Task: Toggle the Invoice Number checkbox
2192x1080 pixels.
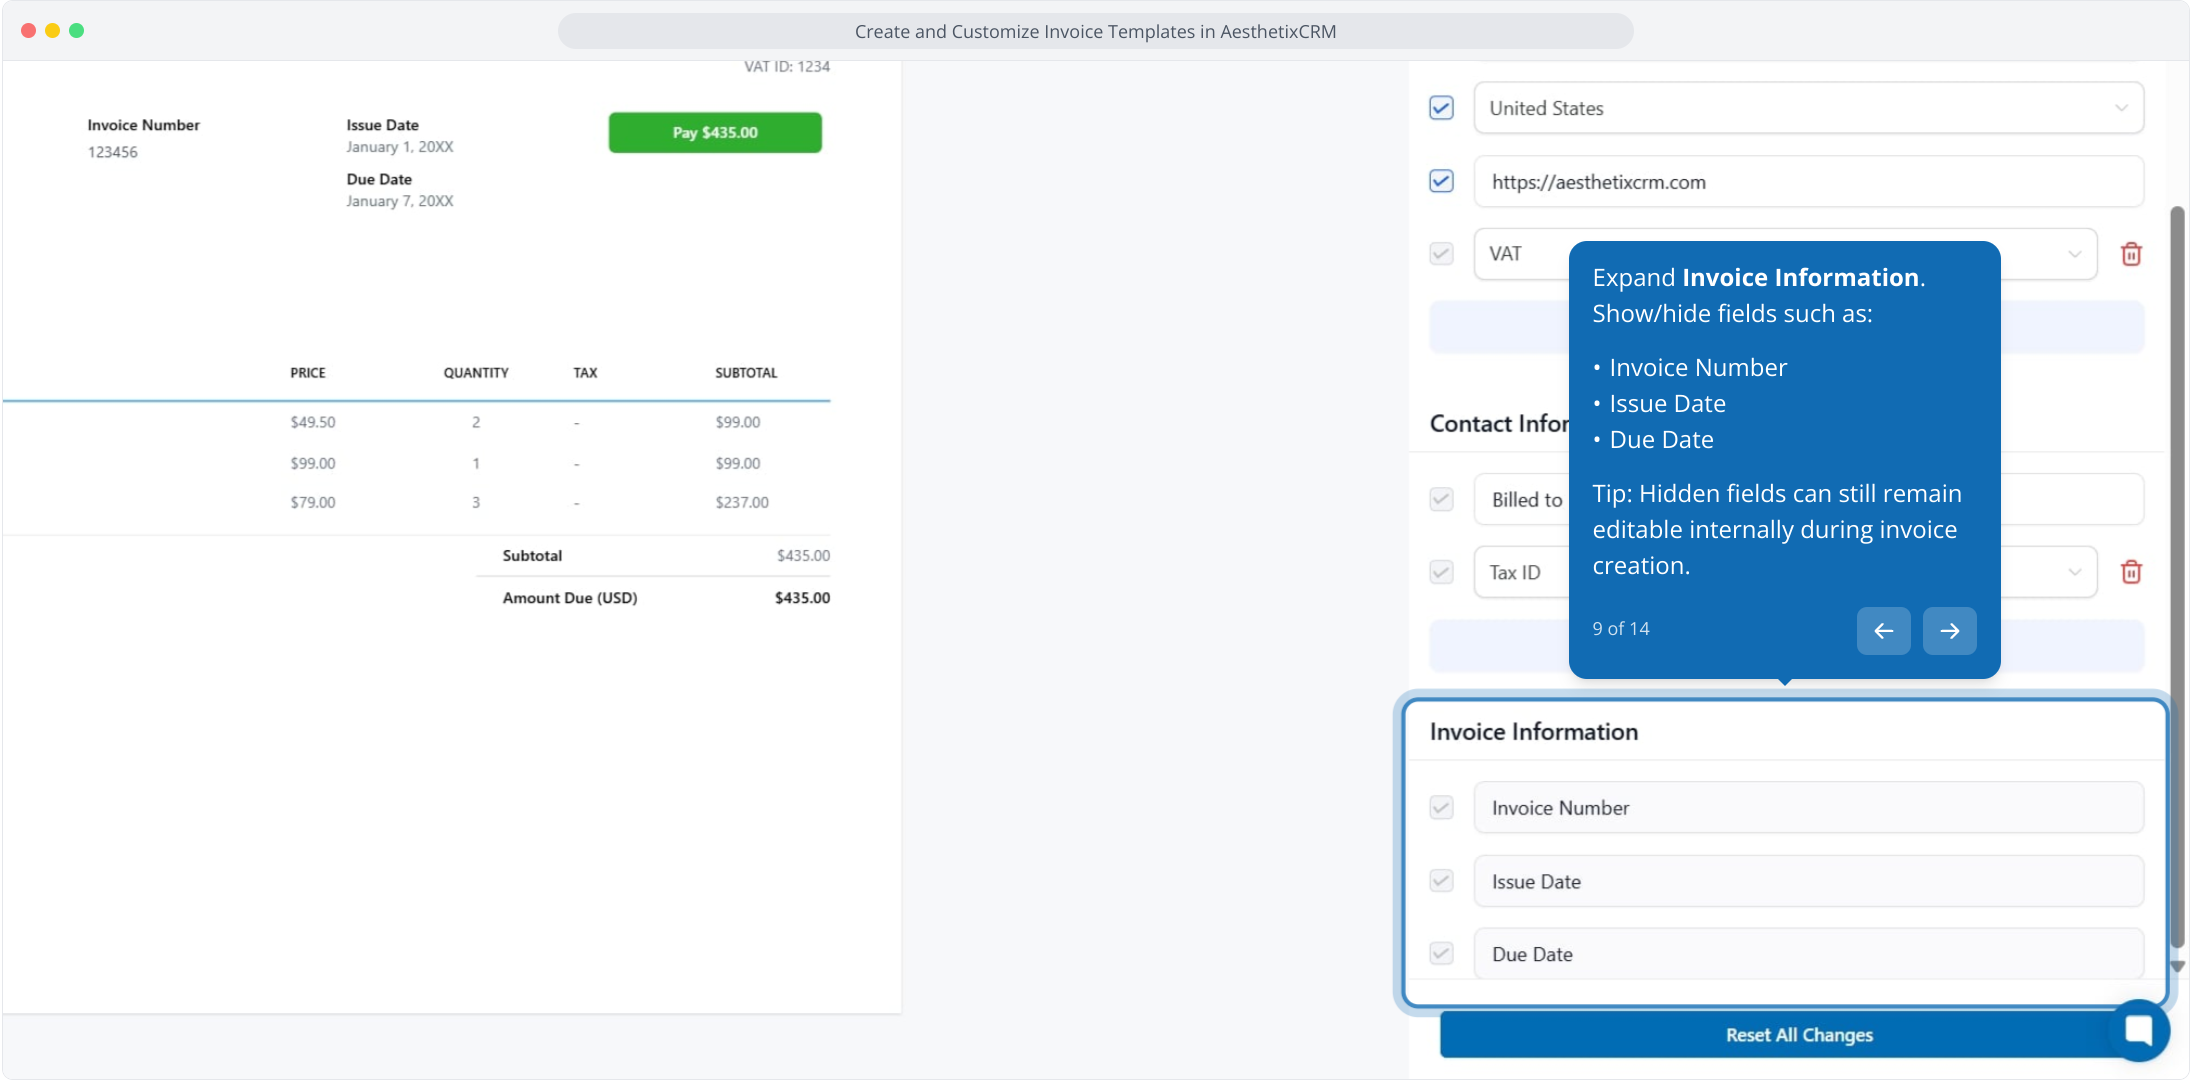Action: tap(1441, 807)
